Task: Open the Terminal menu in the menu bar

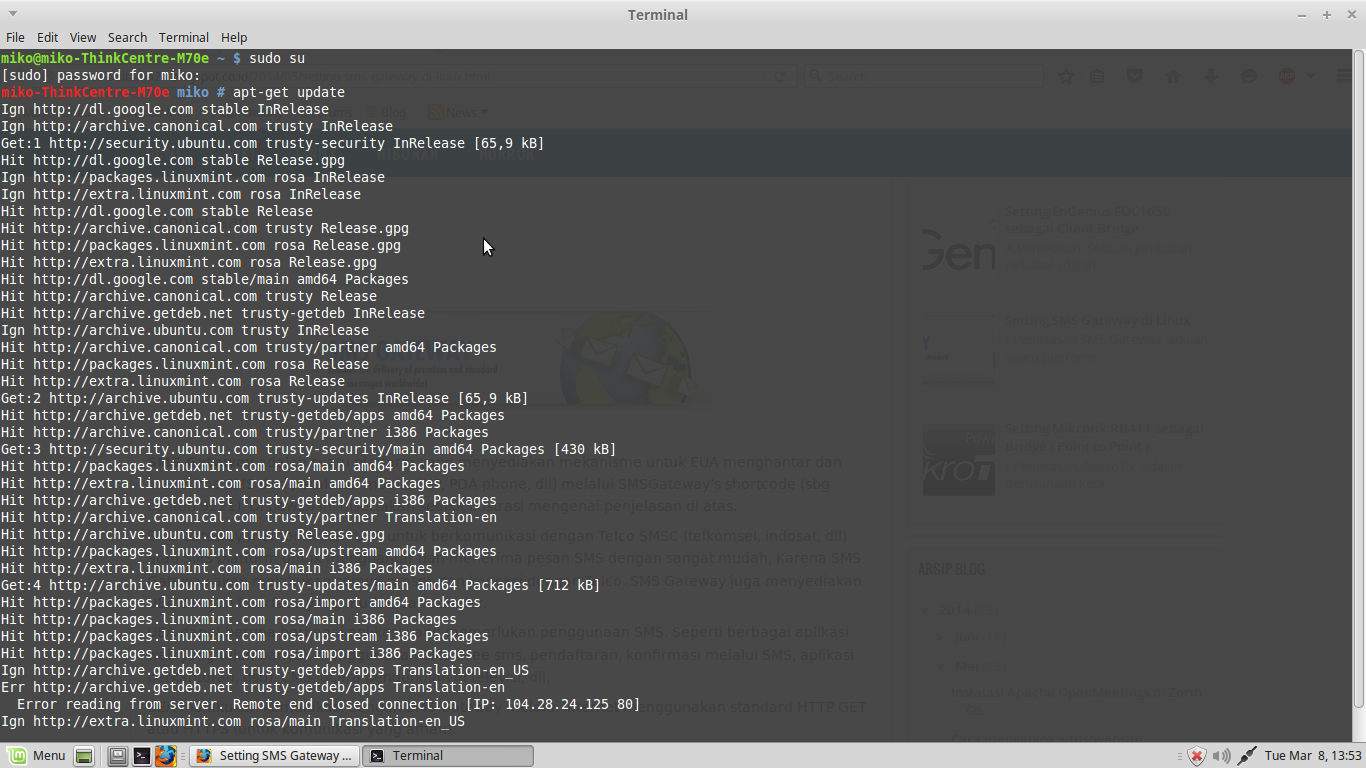Action: coord(184,37)
